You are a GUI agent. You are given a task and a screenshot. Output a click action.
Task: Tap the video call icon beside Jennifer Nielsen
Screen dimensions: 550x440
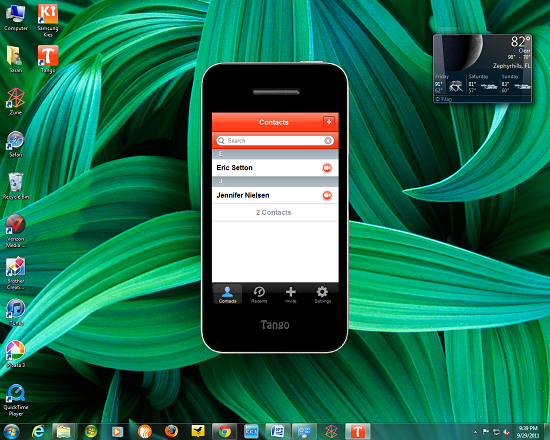(327, 195)
